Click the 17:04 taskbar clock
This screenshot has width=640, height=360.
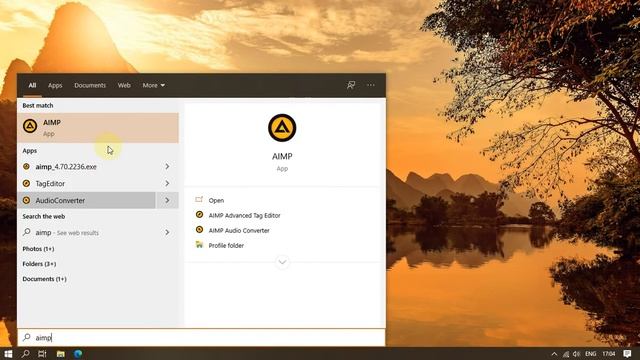coord(609,354)
